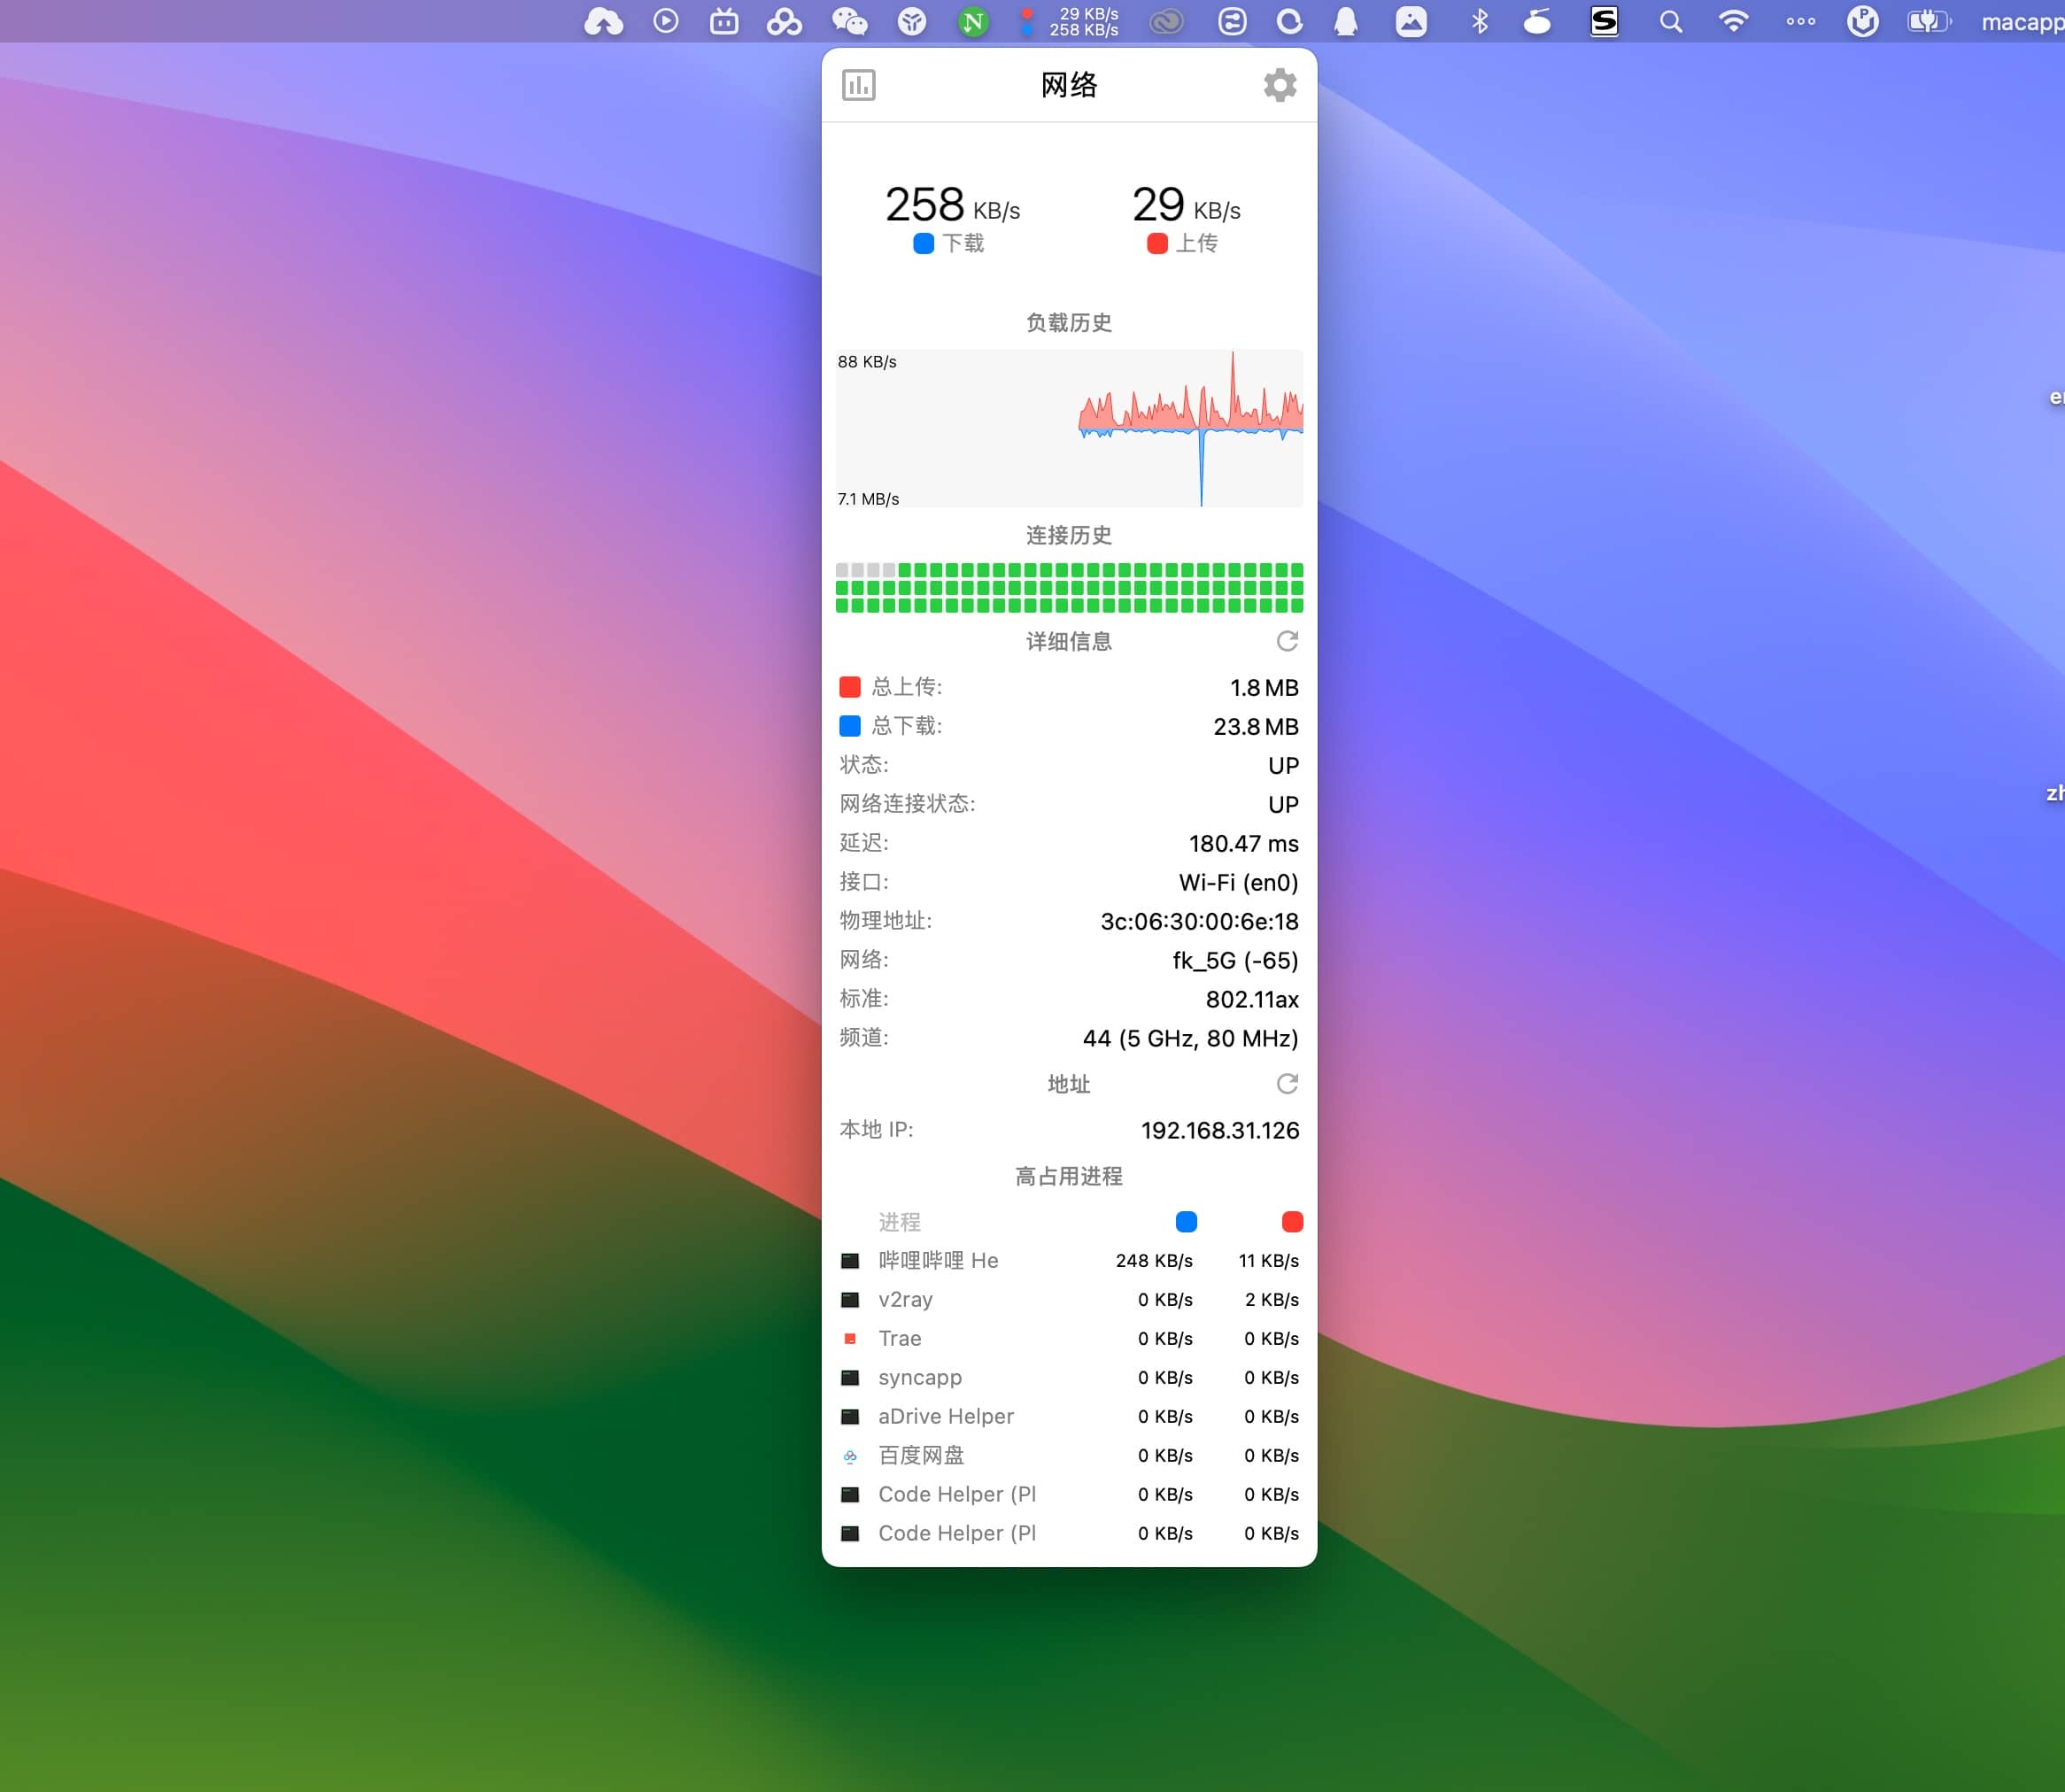Expand the three-dots overflow menu bar item
Screen dimensions: 2065x1792
[1800, 21]
